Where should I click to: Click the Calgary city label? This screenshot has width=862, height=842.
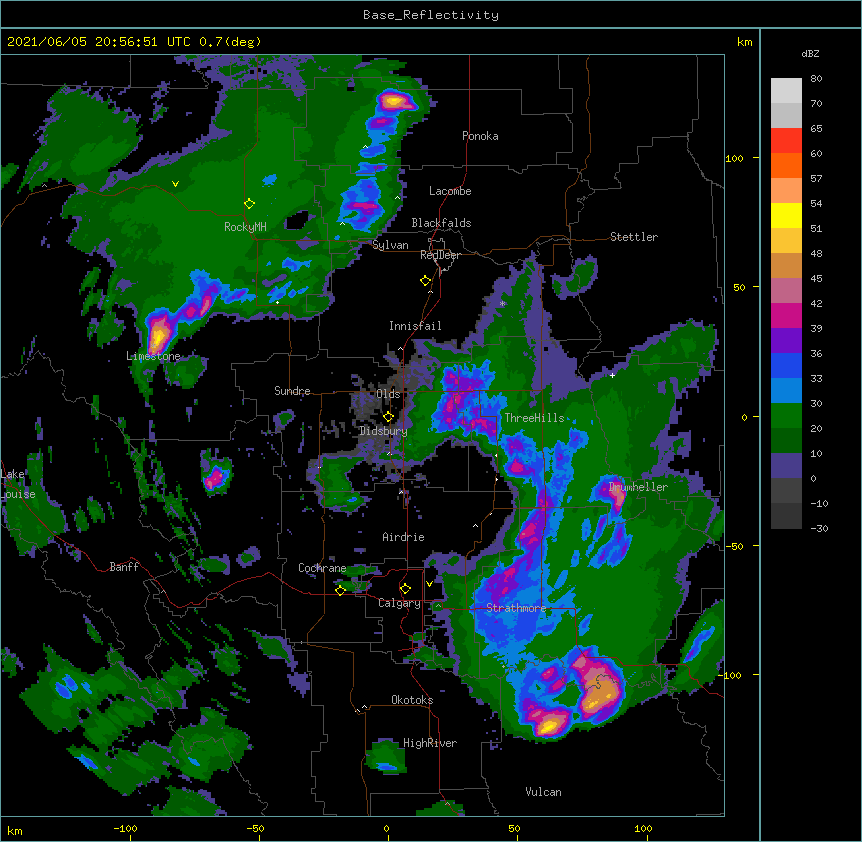(x=400, y=603)
